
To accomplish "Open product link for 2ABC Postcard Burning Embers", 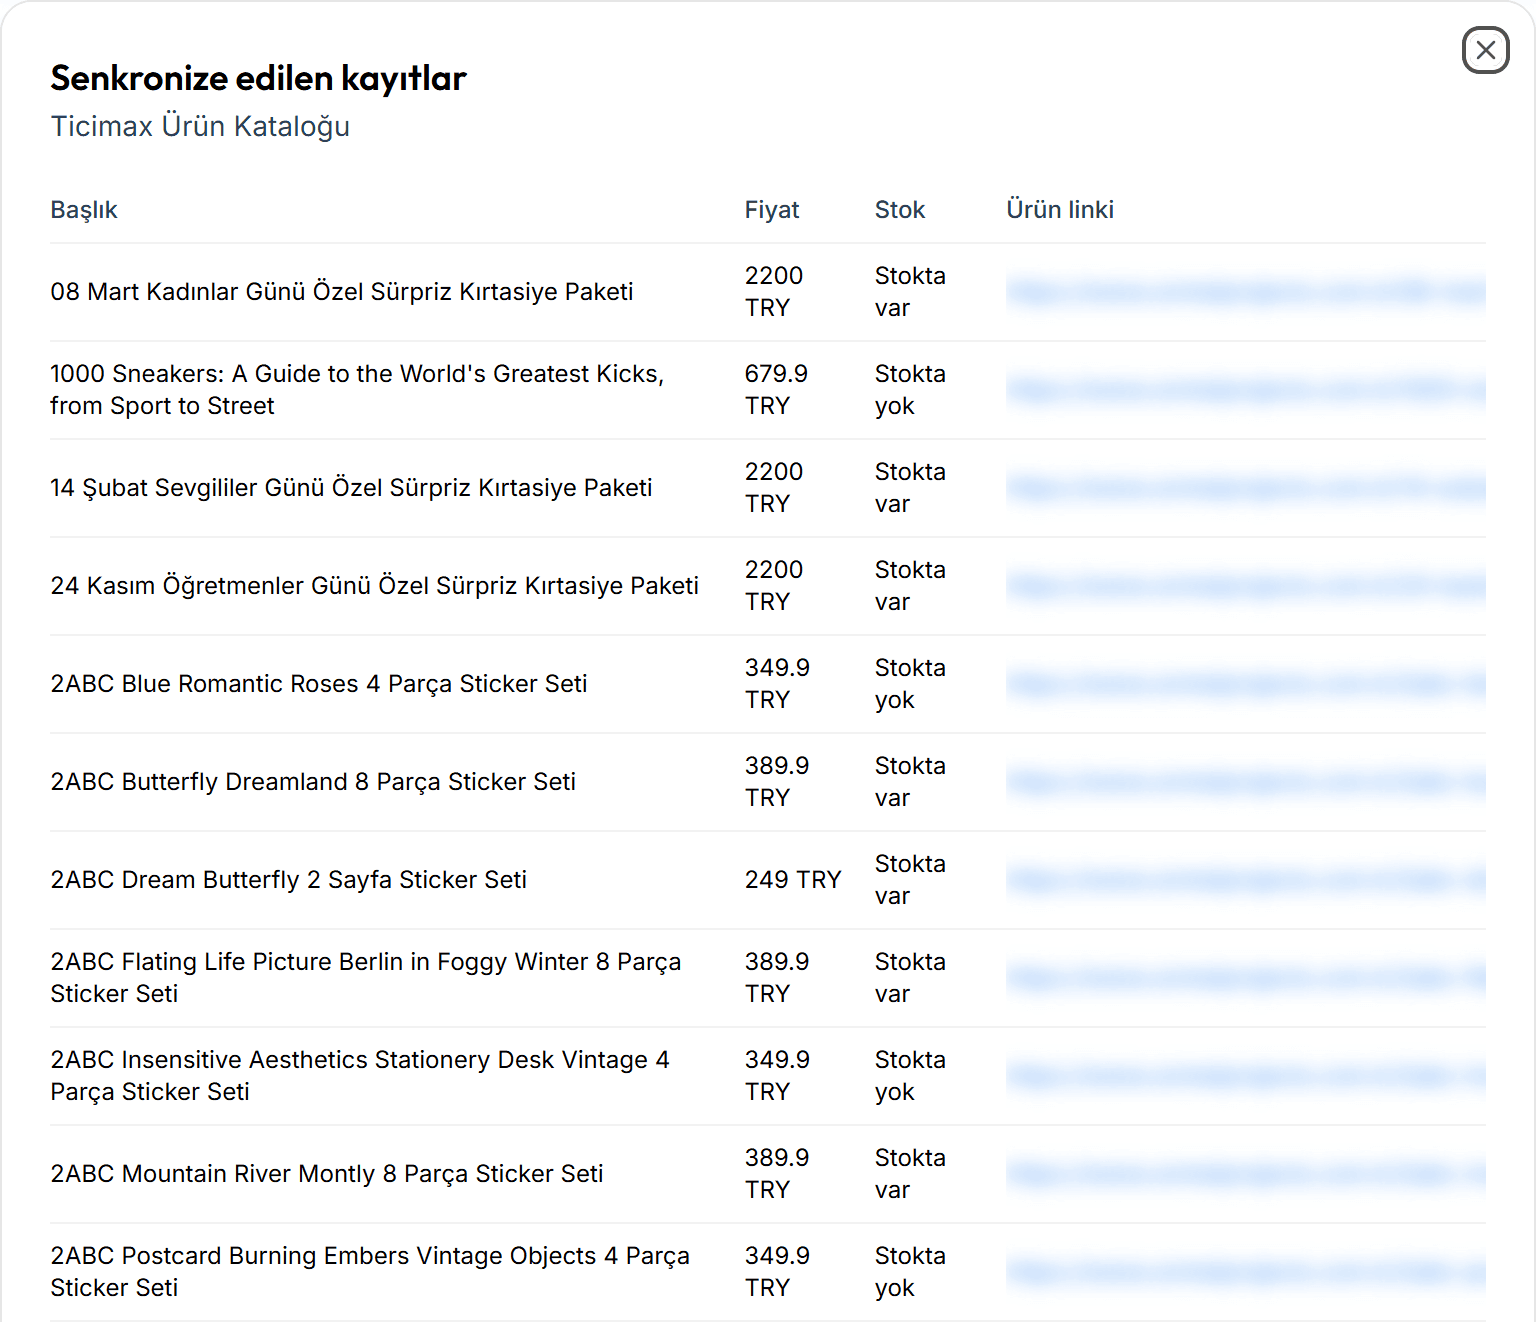I will pos(1246,1272).
